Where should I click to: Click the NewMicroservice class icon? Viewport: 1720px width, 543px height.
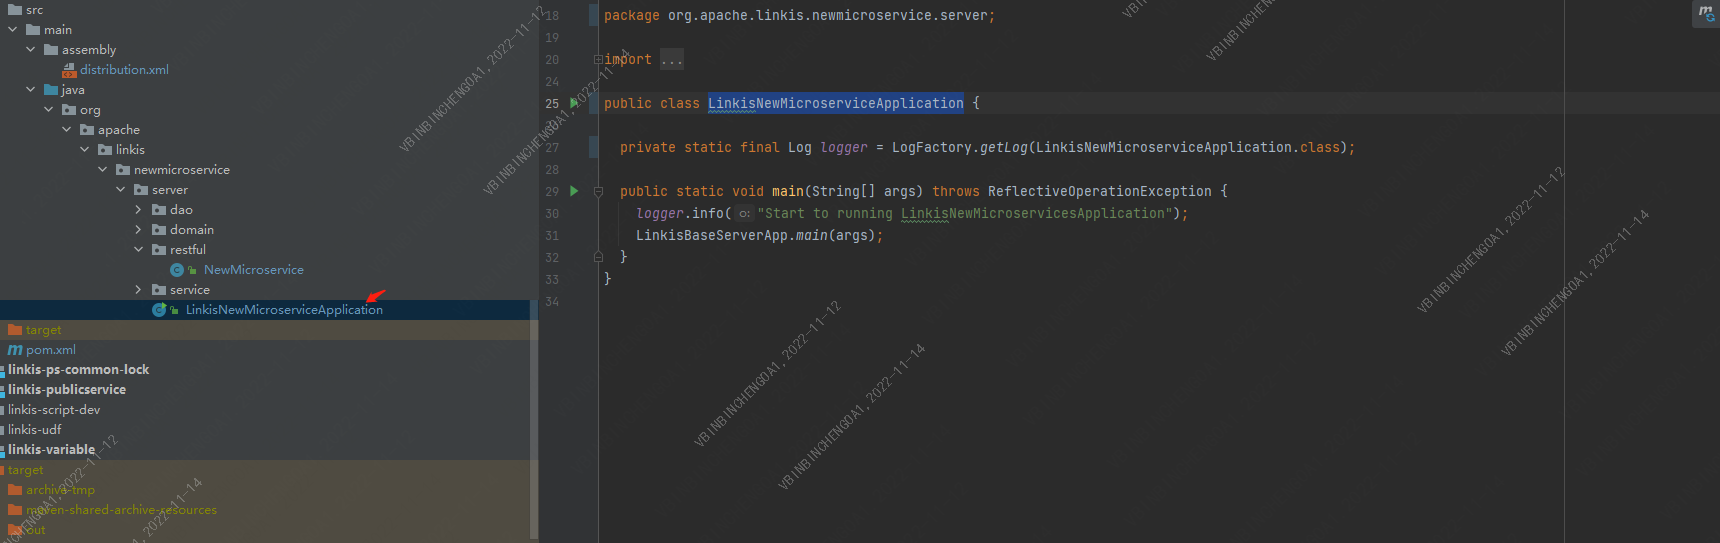(x=177, y=270)
